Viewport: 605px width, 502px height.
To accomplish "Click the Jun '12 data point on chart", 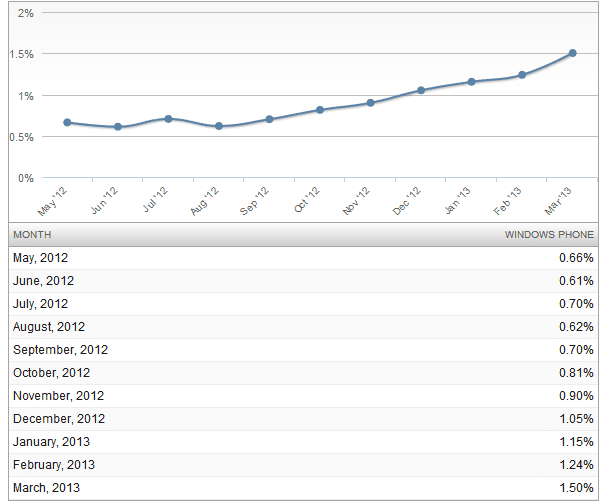I will tap(118, 127).
